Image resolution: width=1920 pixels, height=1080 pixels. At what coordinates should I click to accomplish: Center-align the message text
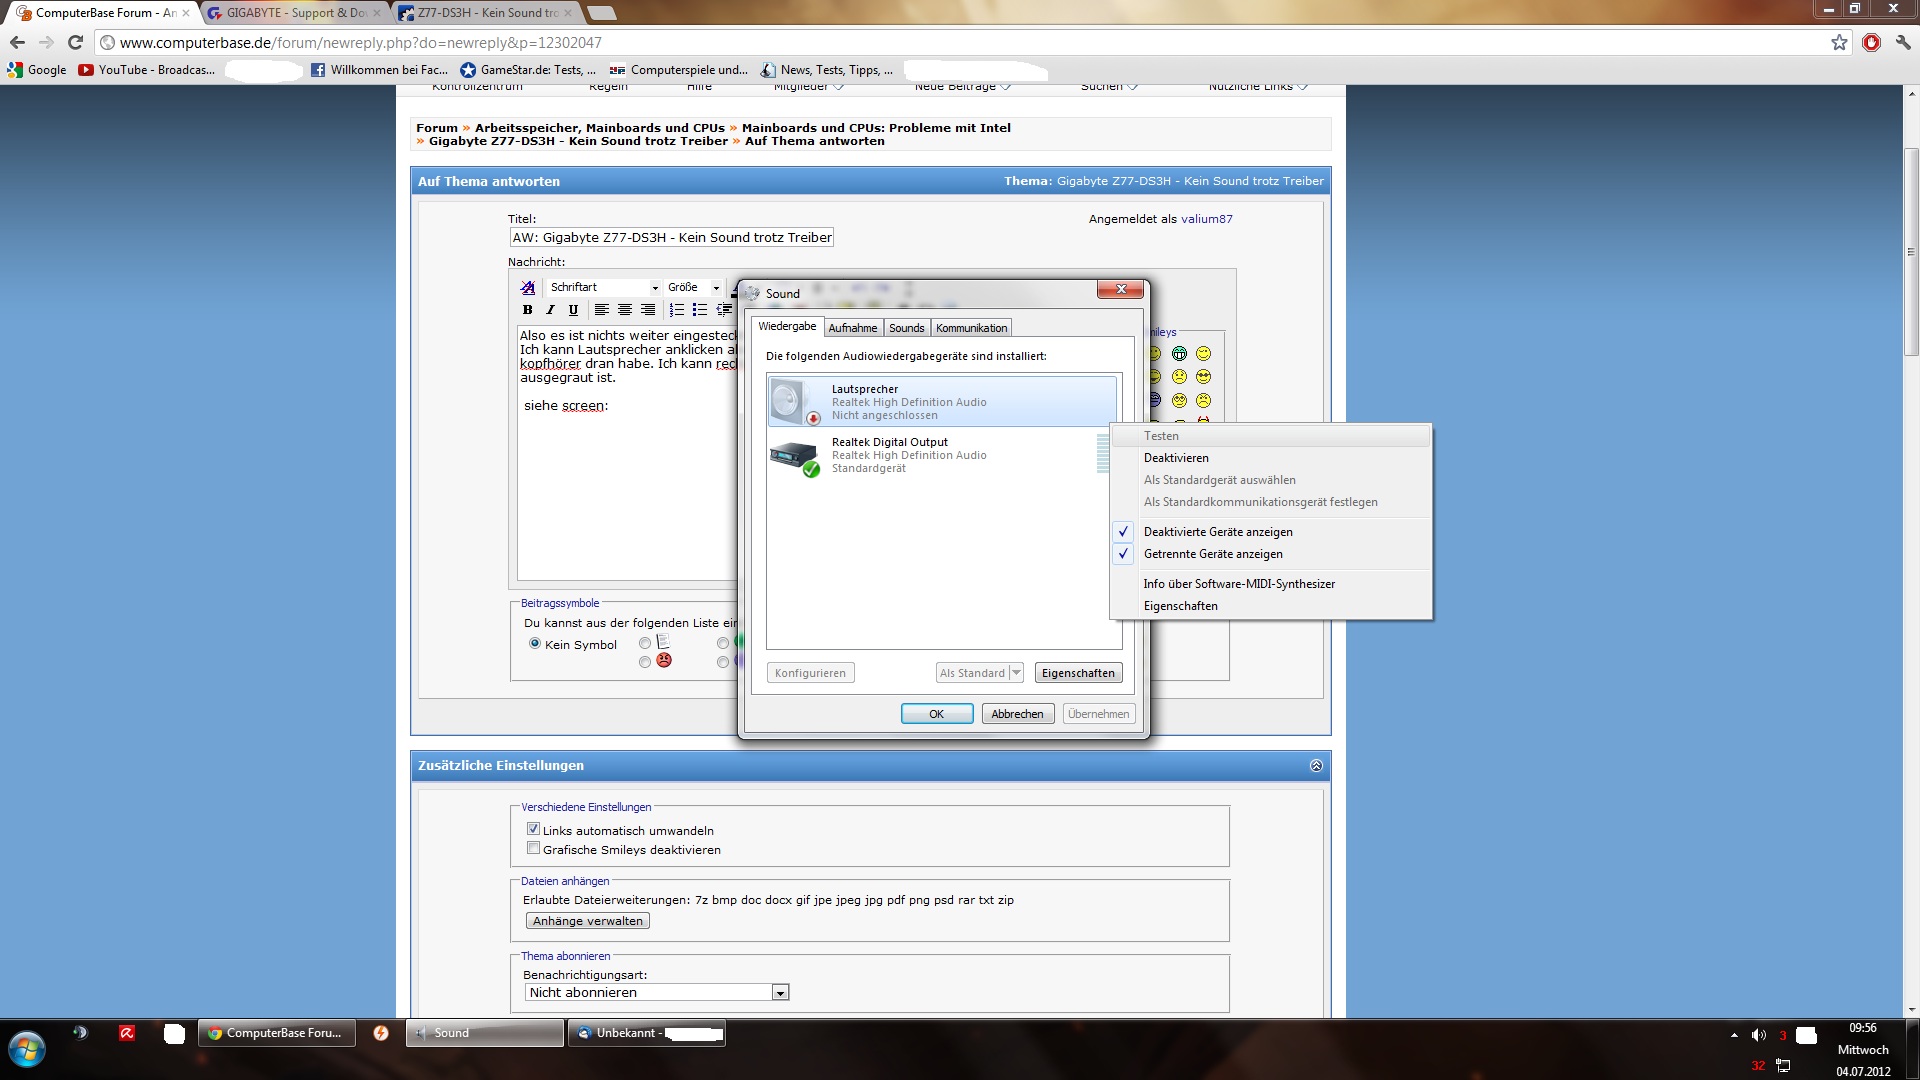[x=625, y=310]
